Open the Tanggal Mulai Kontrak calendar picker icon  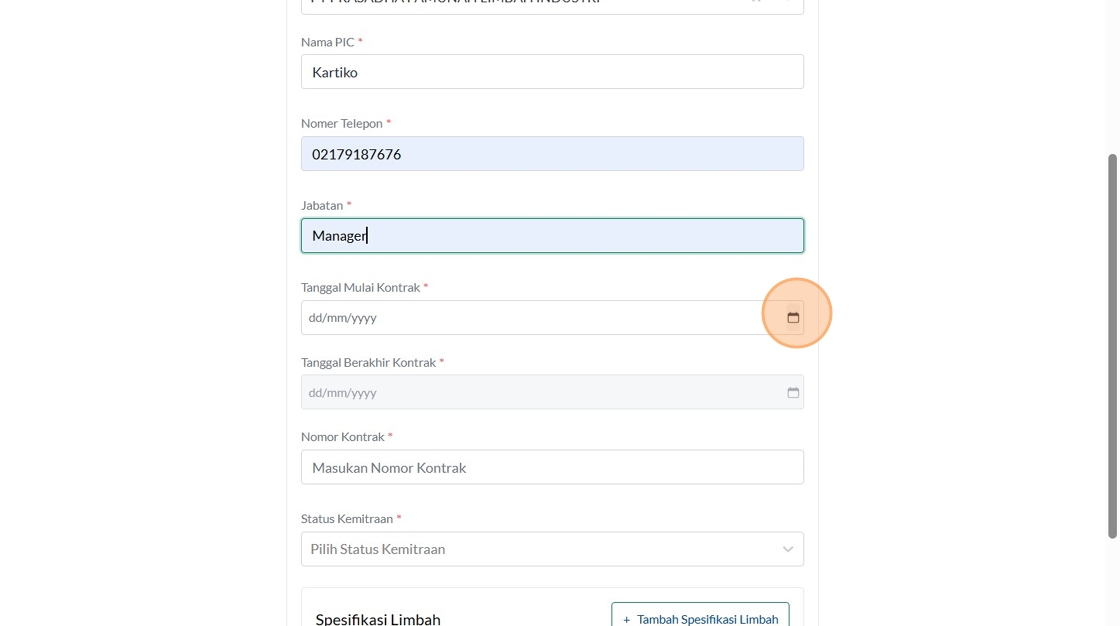point(793,318)
